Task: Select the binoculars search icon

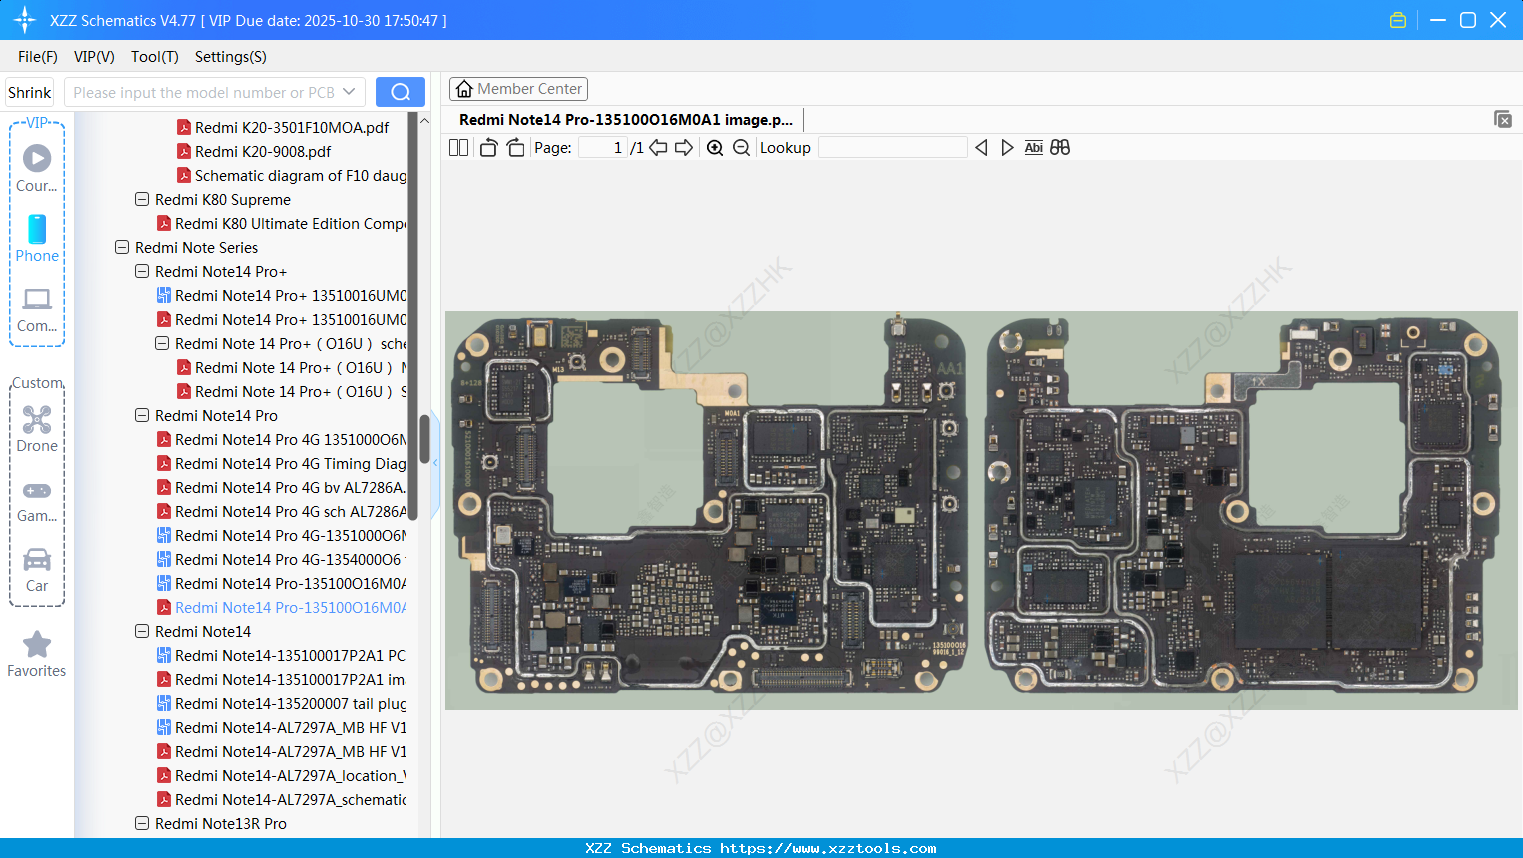Action: point(1060,147)
